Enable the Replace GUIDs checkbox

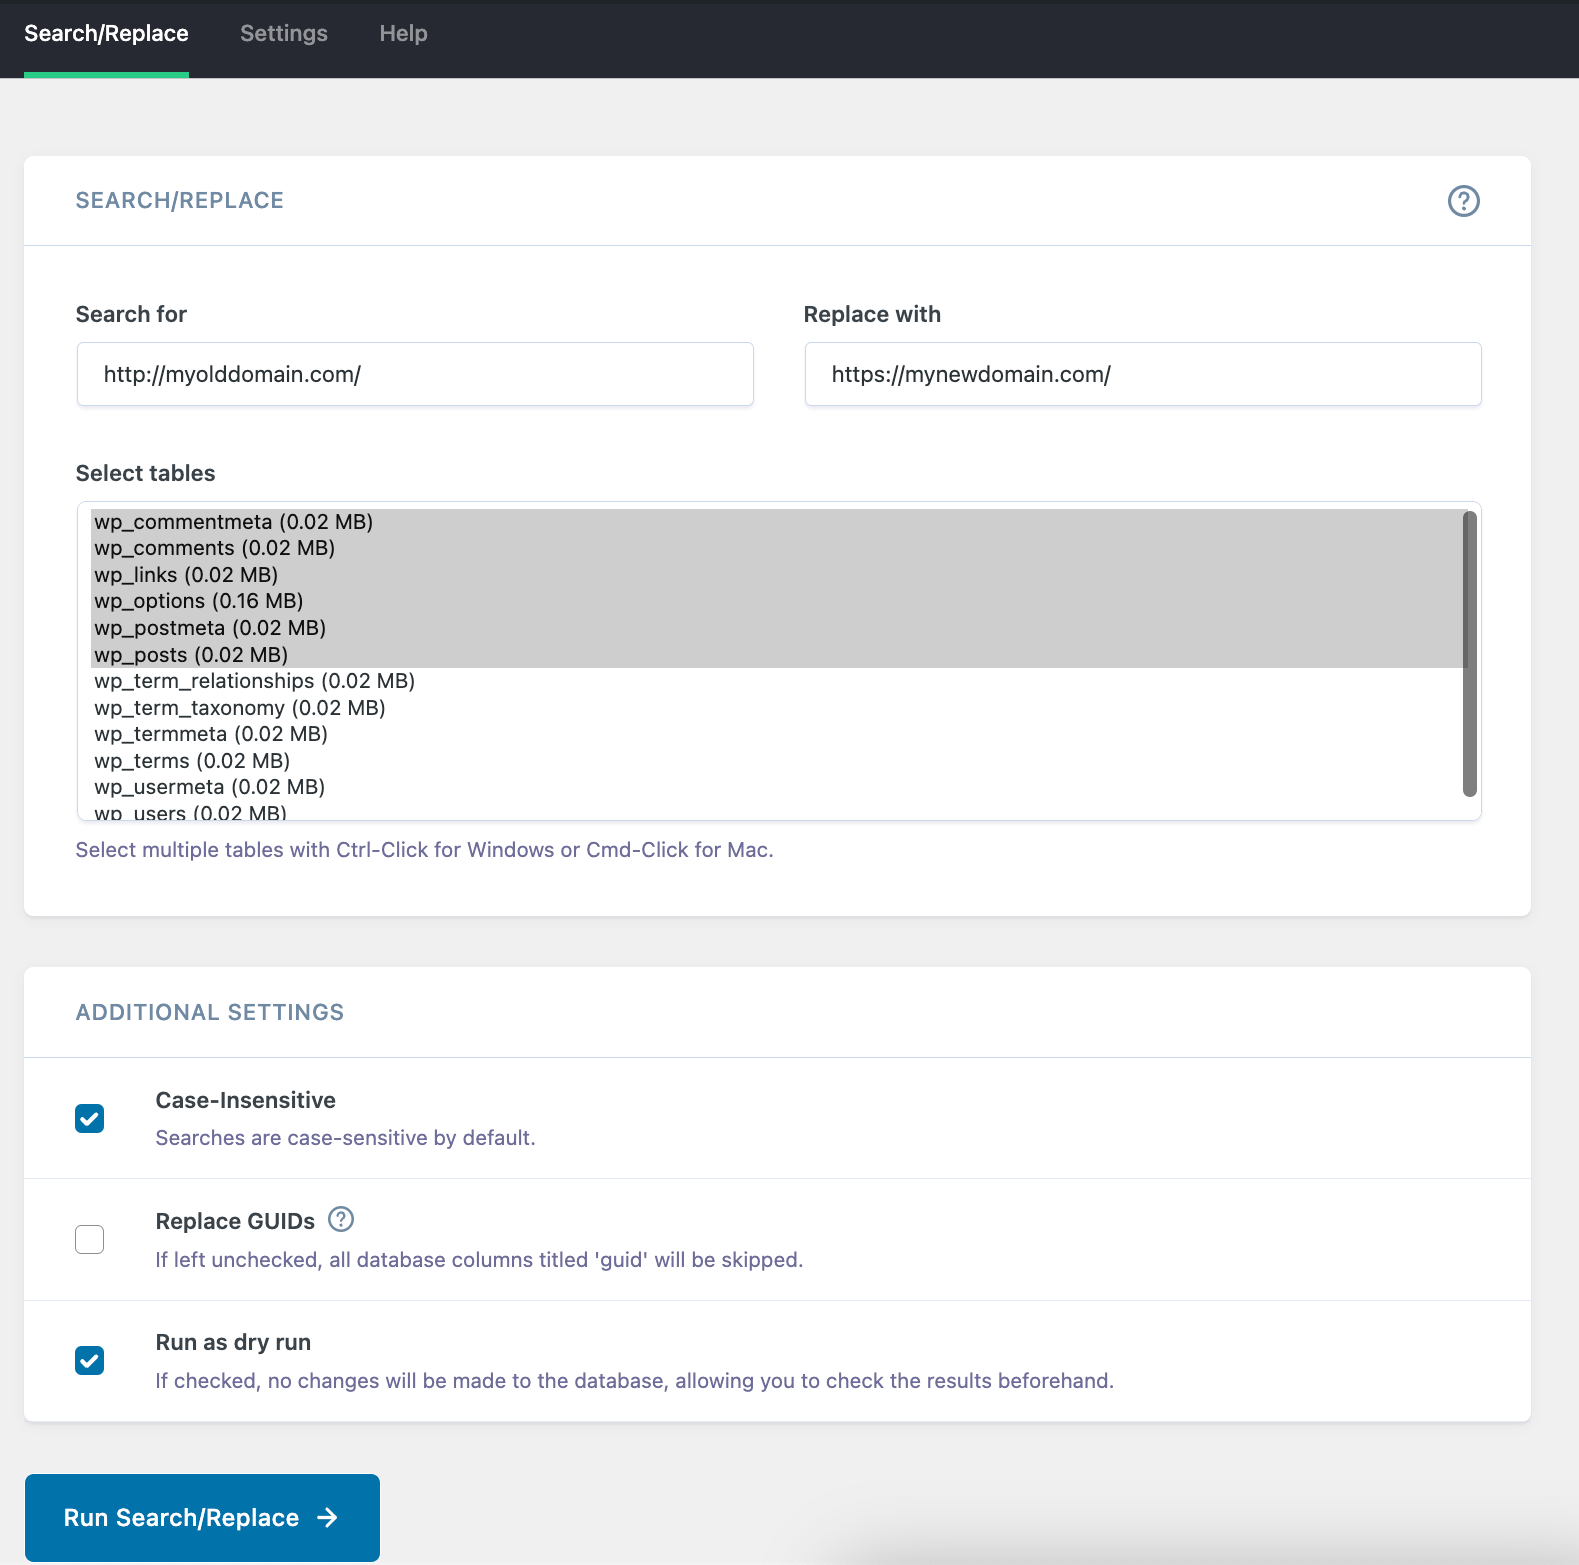pos(90,1239)
